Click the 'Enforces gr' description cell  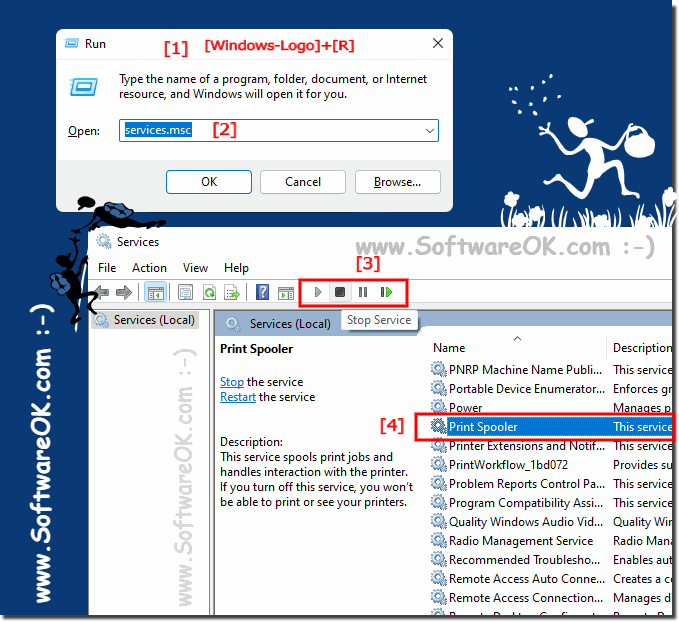pyautogui.click(x=642, y=389)
